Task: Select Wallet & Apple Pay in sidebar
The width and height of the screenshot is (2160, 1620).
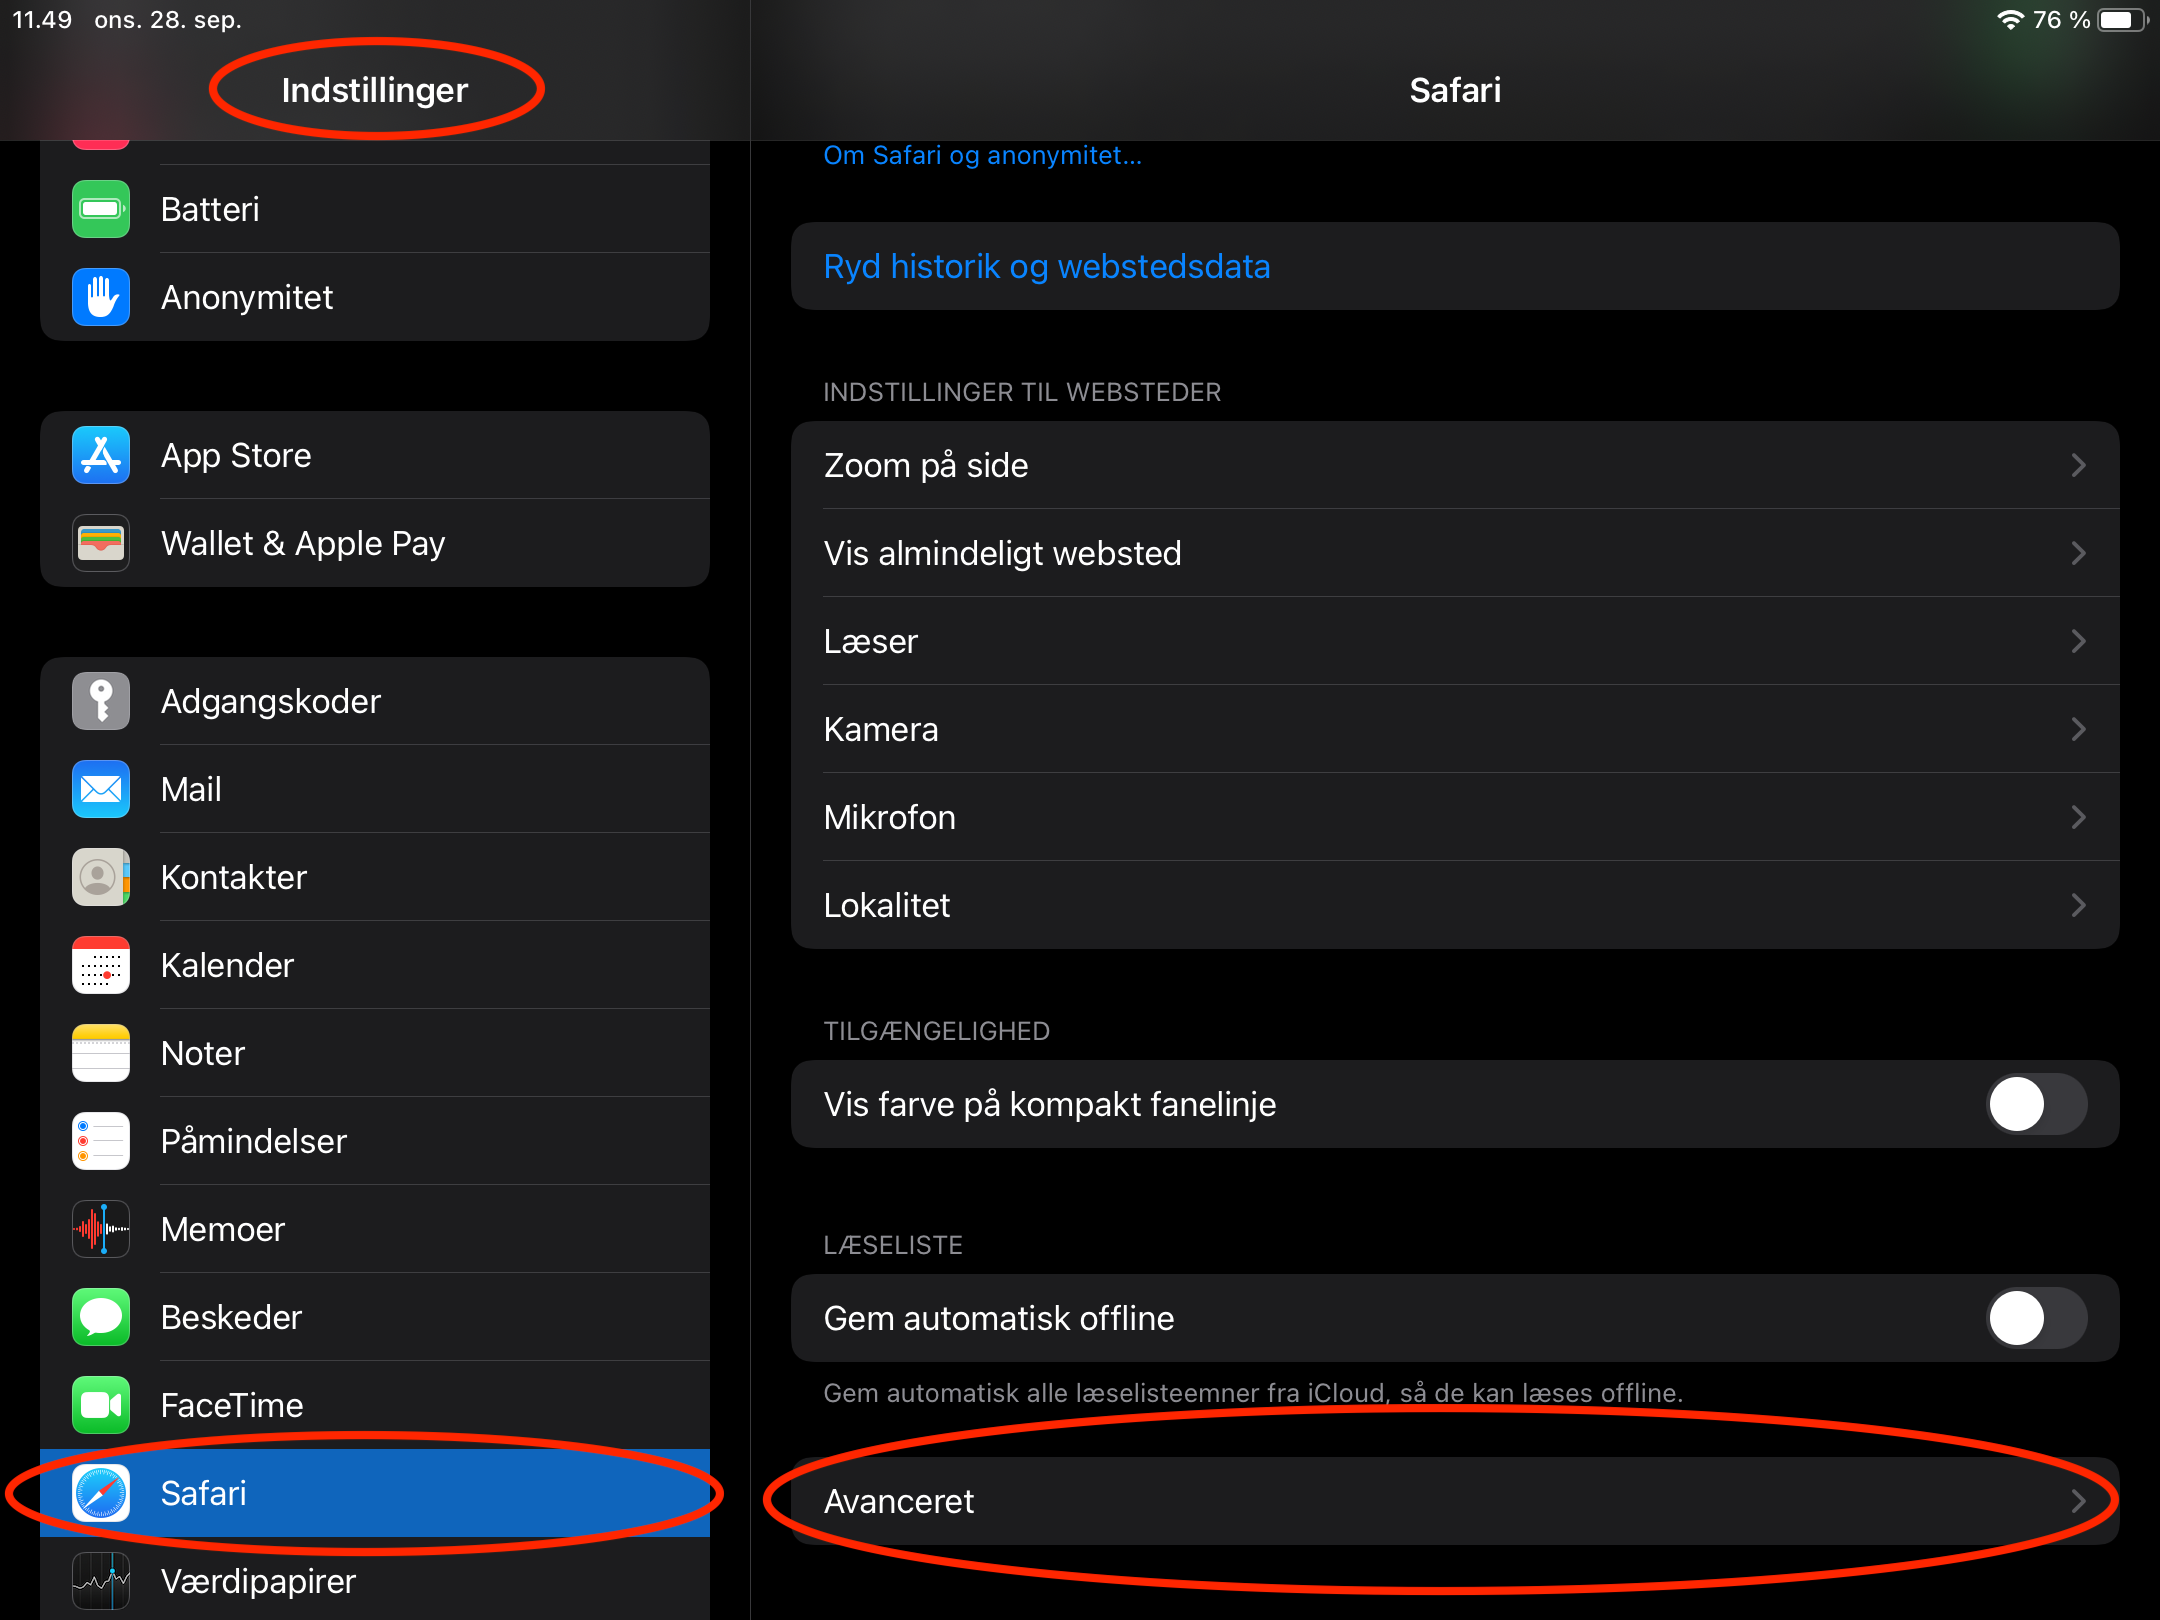Action: click(x=375, y=543)
